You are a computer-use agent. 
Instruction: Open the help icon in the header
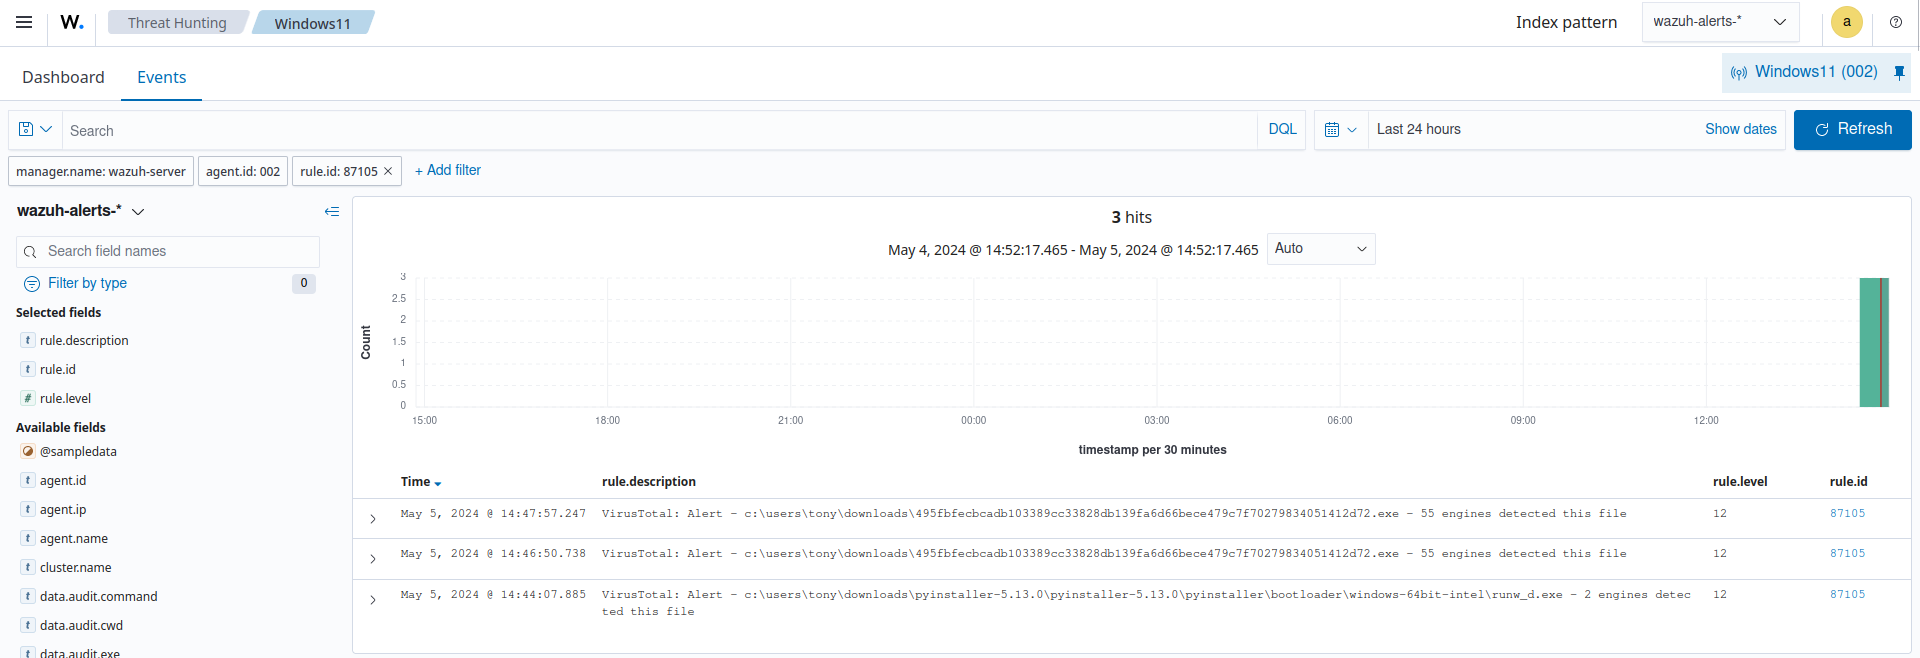[x=1895, y=22]
